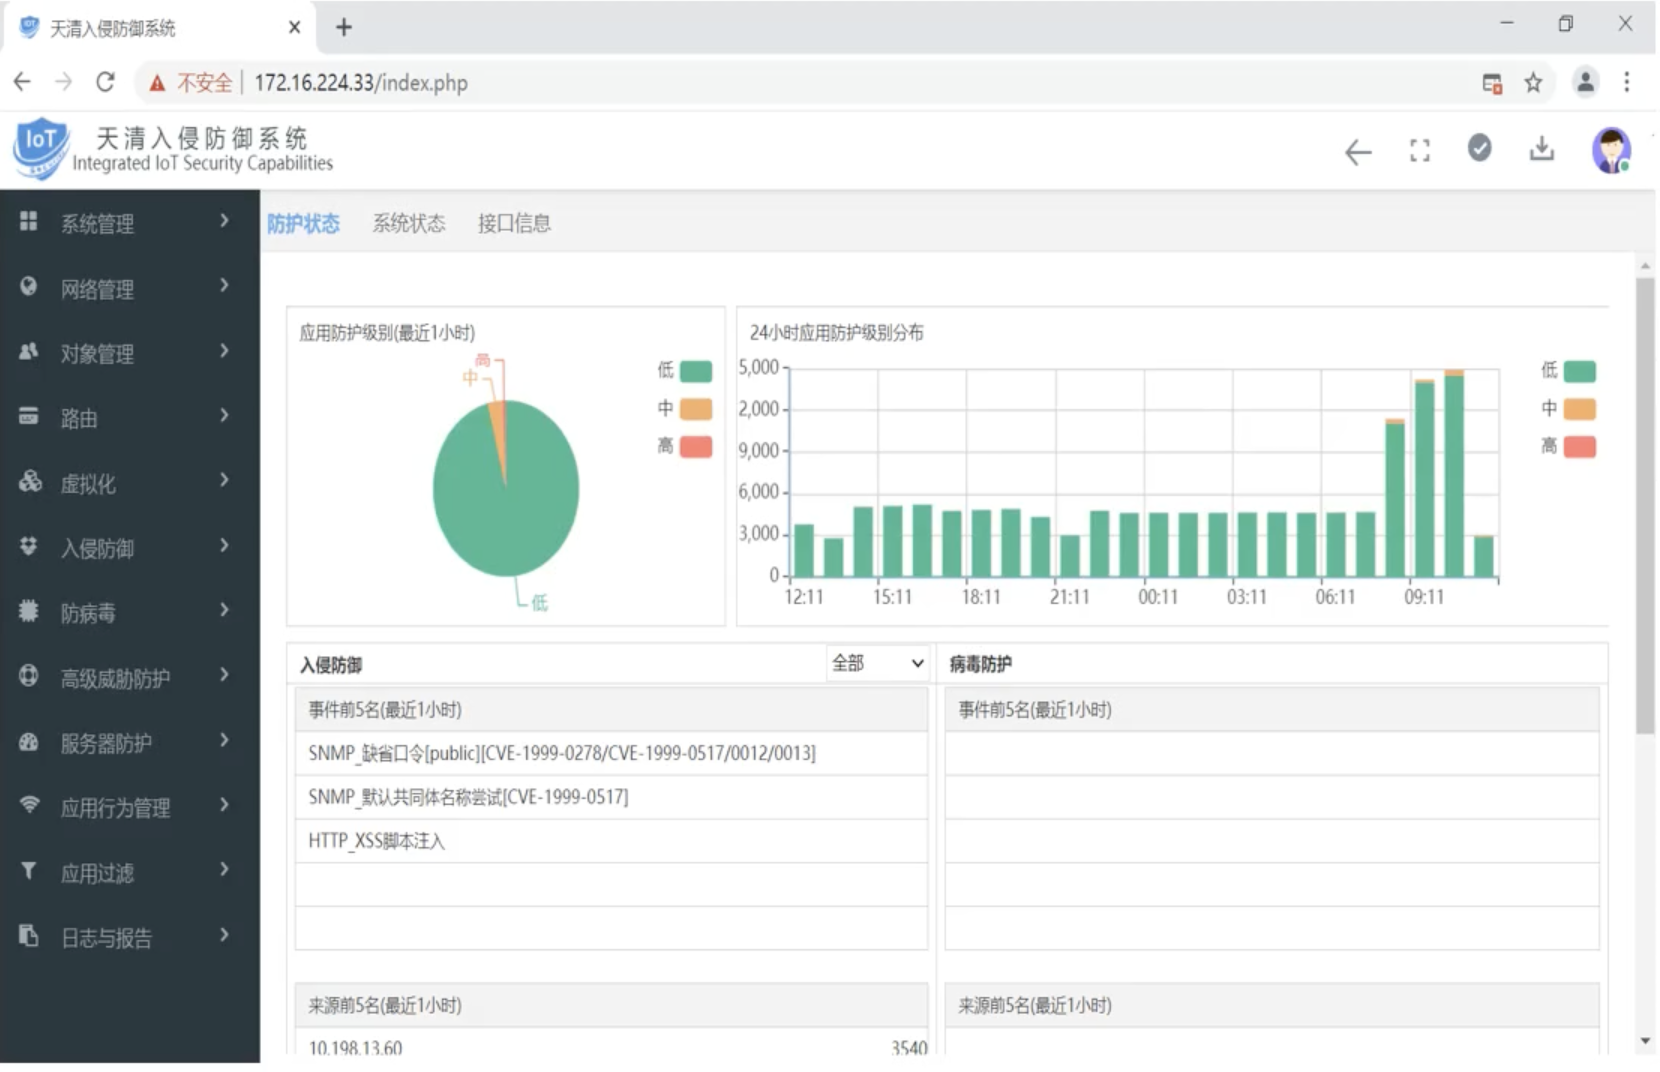Image resolution: width=1660 pixels, height=1072 pixels.
Task: Click the 应用行为管理 wifi icon
Action: pos(29,804)
